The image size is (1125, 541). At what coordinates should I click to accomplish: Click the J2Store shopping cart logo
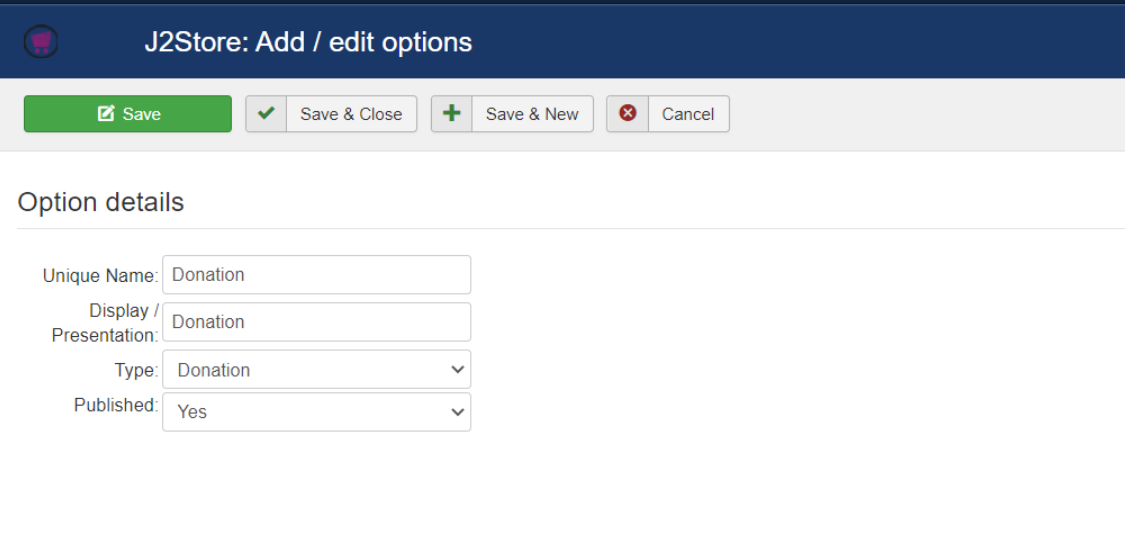[x=41, y=42]
